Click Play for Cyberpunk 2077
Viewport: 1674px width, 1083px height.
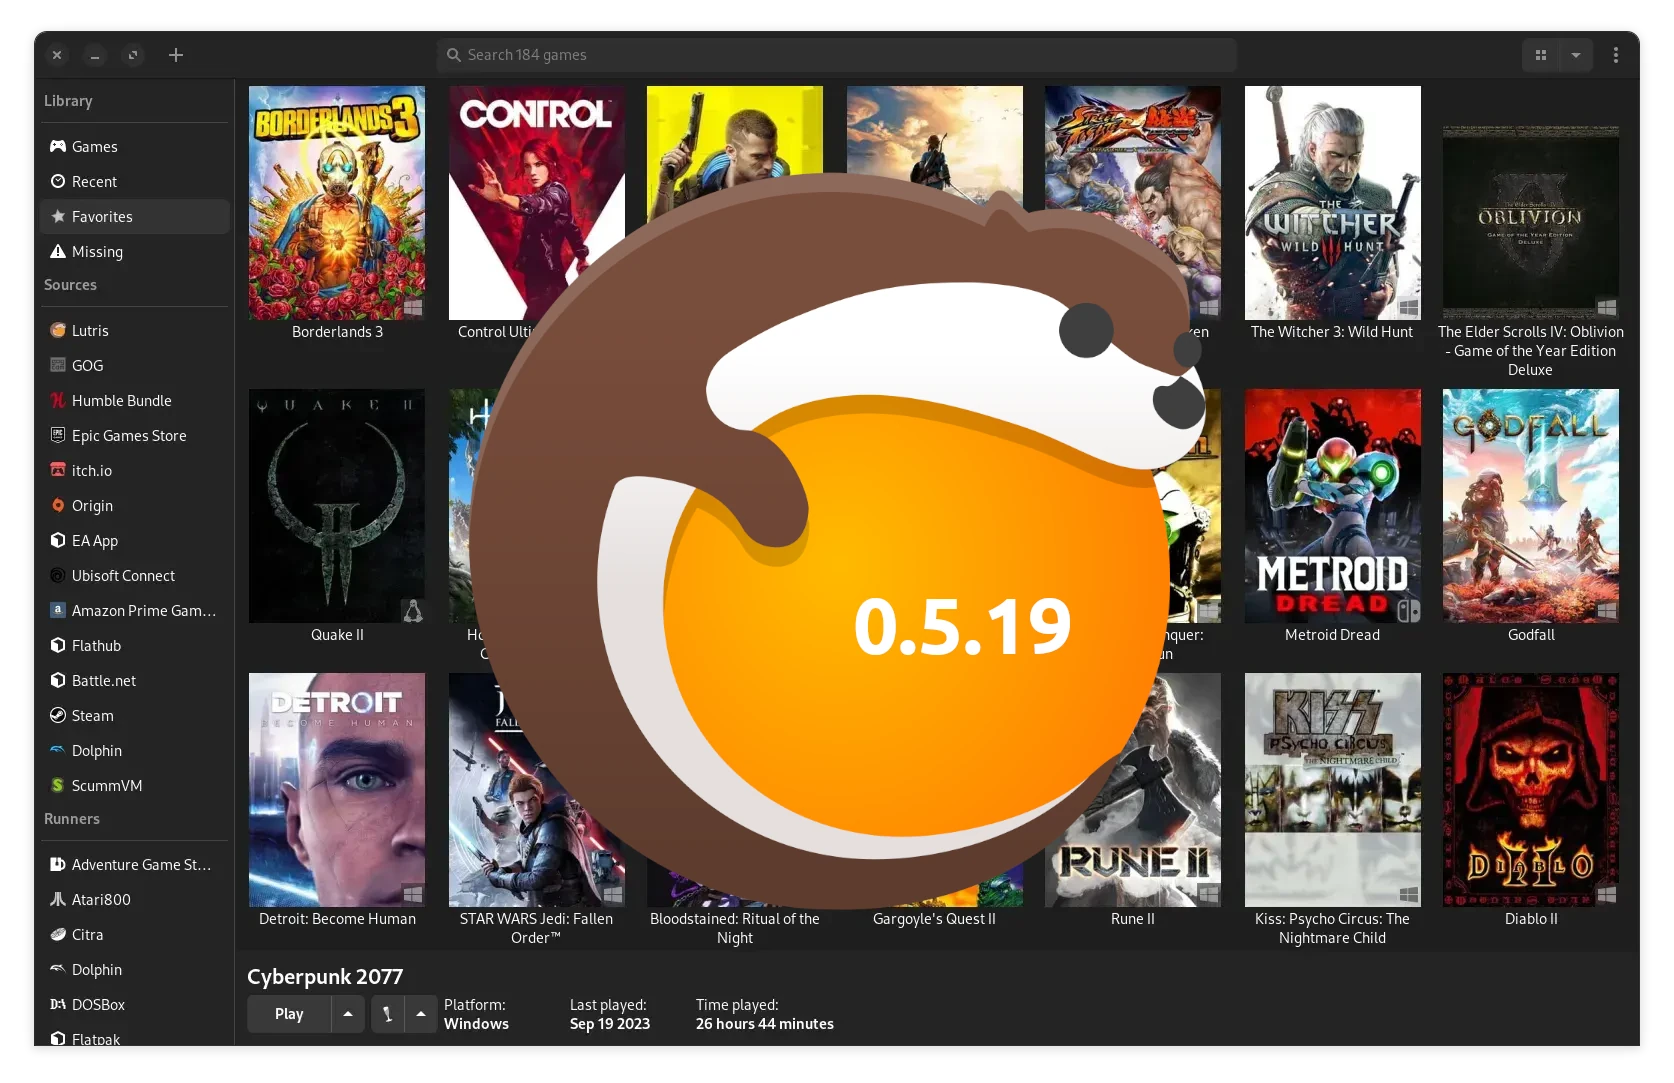tap(288, 1013)
